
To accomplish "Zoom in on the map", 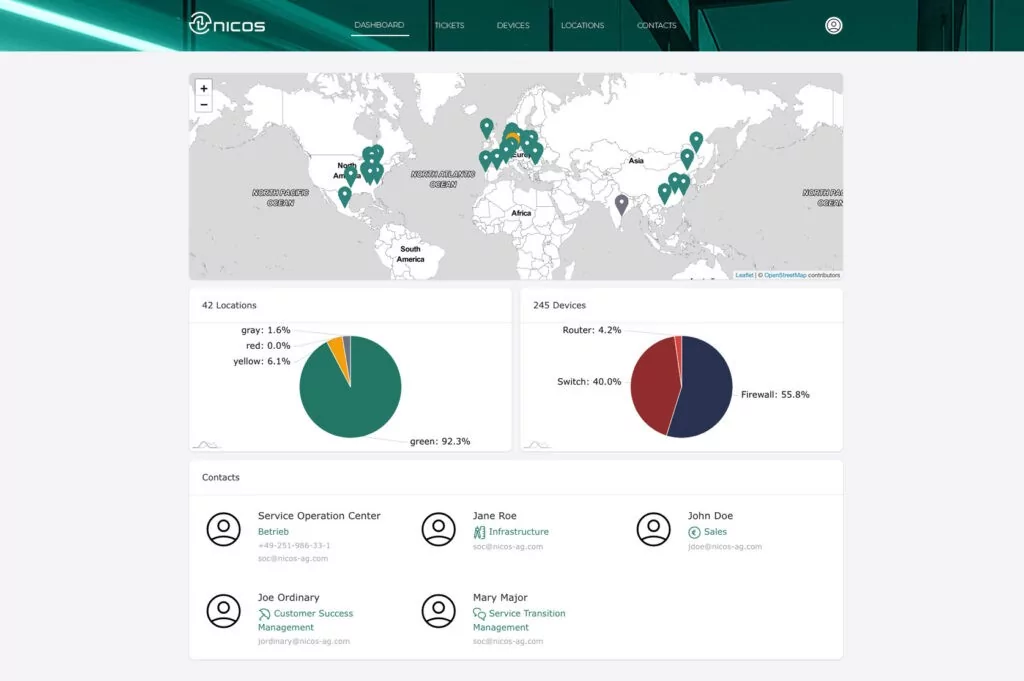I will tap(204, 88).
